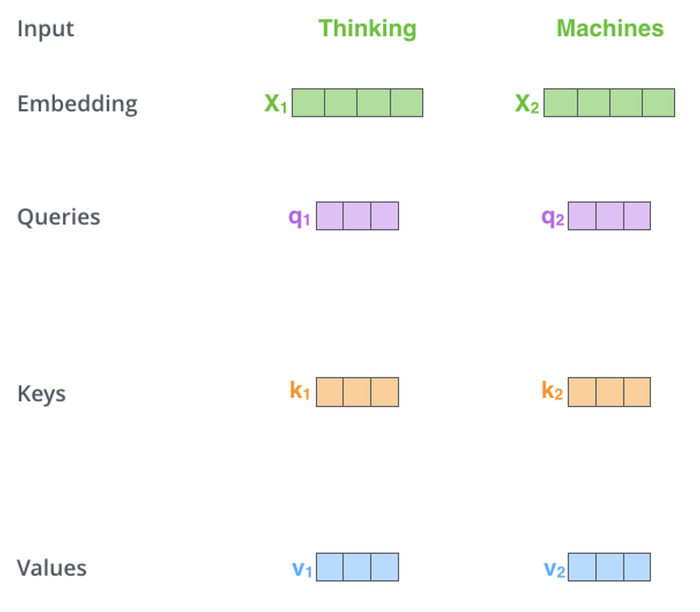Select the blue v1 value vector
700x612 pixels.
(357, 567)
